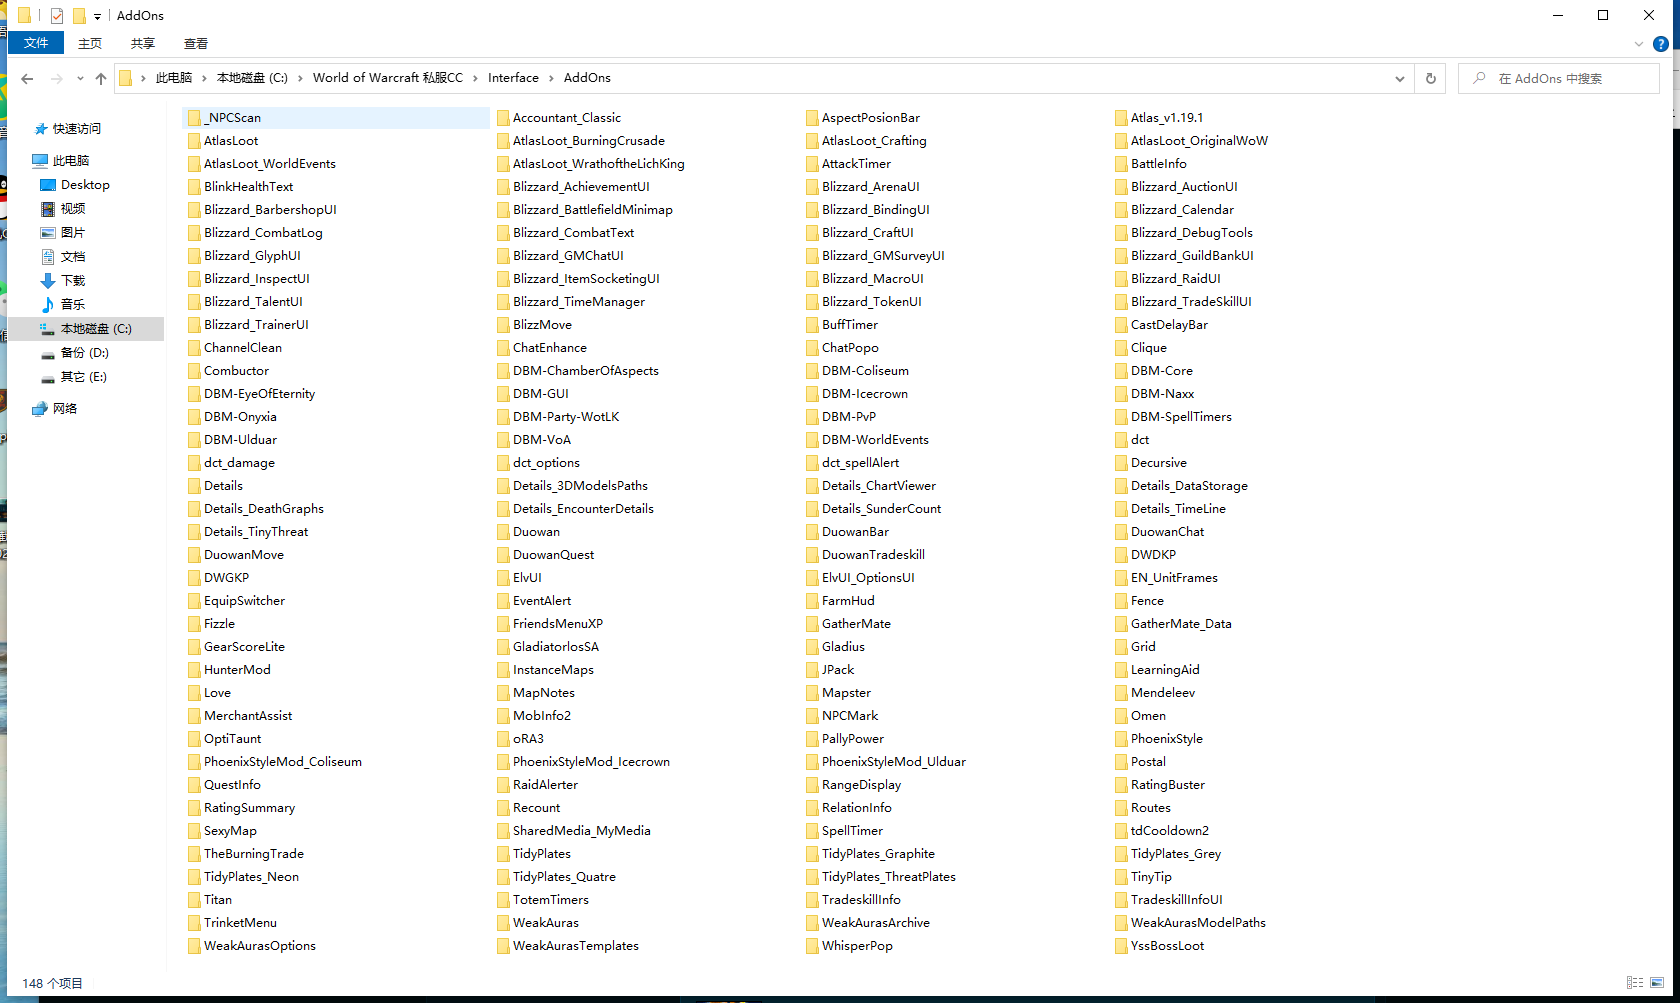Click Interface in the breadcrumb path
Screen dimensions: 1680x1003
pyautogui.click(x=513, y=78)
